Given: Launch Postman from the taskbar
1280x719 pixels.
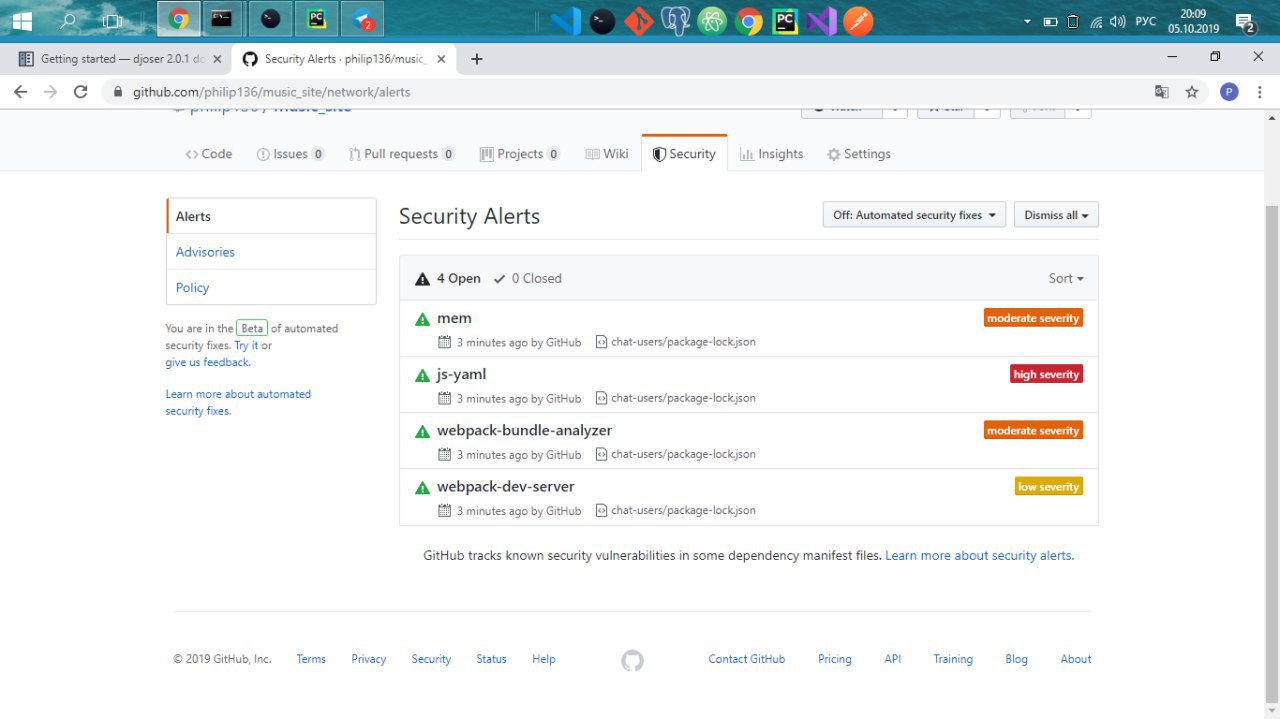Looking at the screenshot, I should [x=858, y=21].
